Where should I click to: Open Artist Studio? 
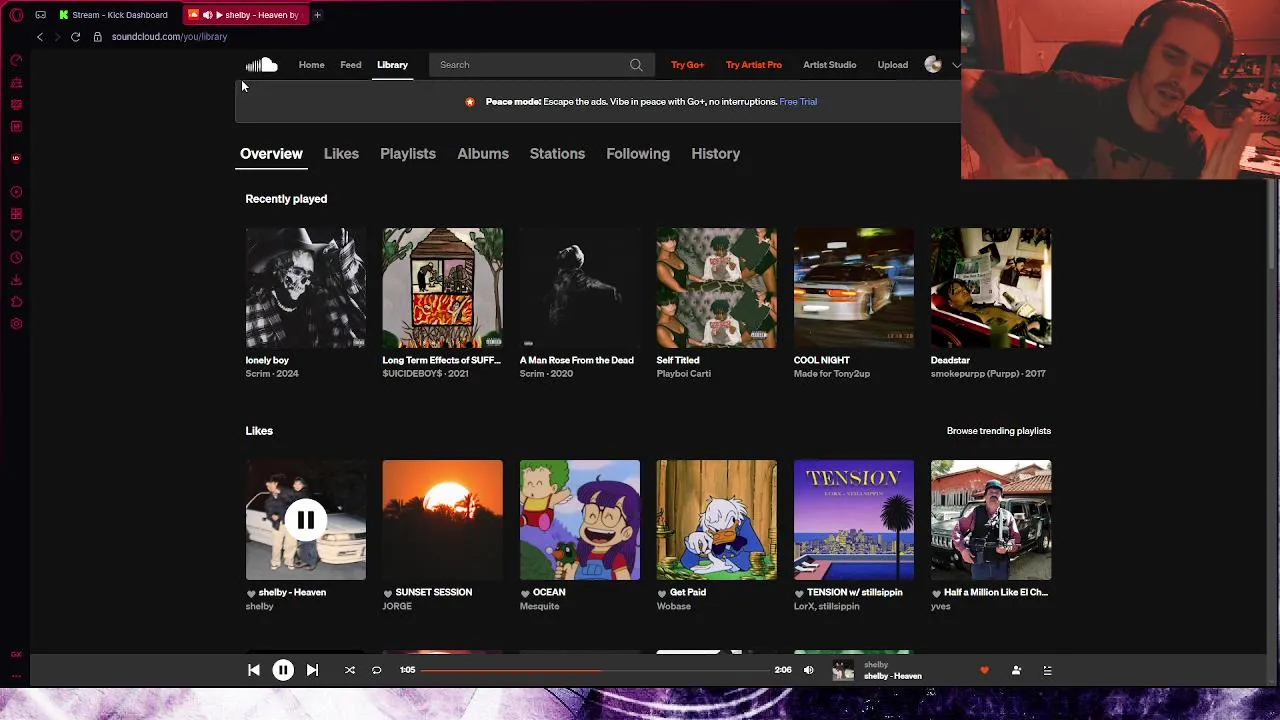coord(829,65)
